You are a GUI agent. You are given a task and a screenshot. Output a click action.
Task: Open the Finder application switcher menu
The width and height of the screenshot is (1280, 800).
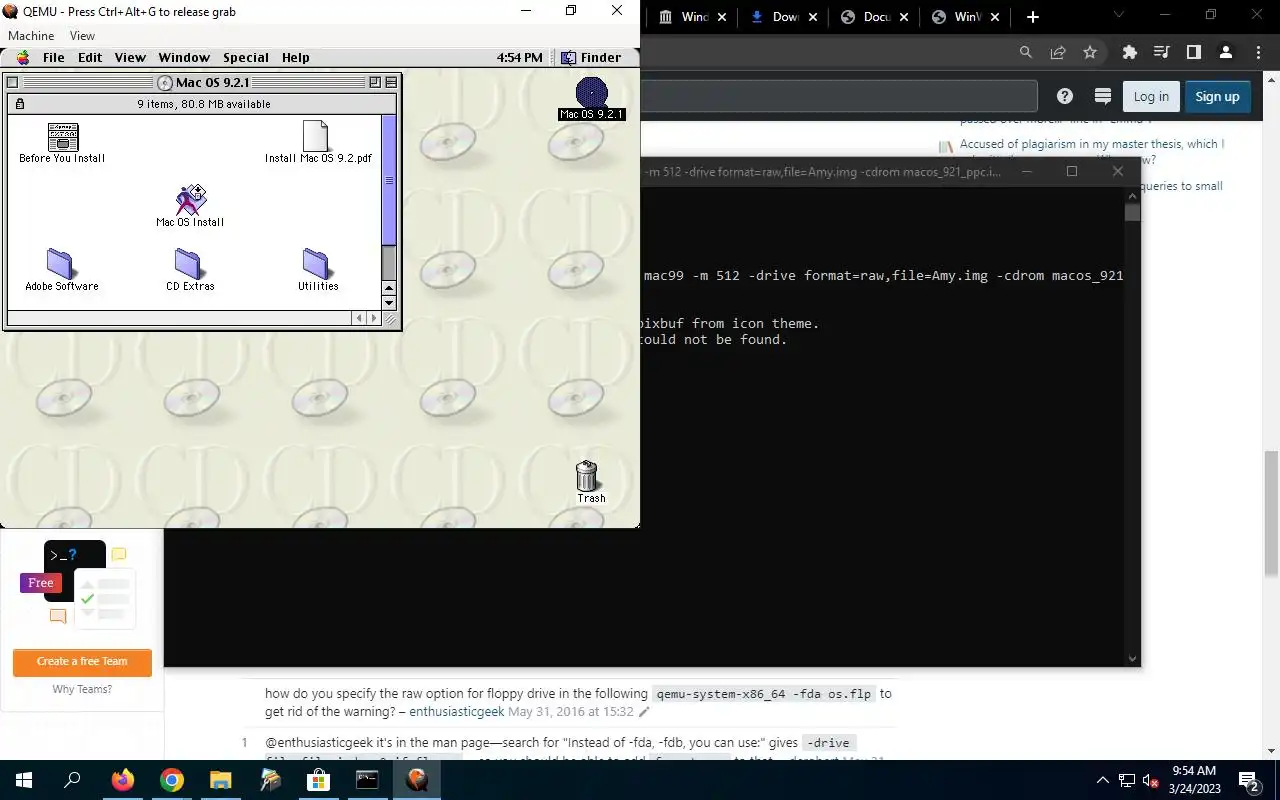pyautogui.click(x=591, y=57)
